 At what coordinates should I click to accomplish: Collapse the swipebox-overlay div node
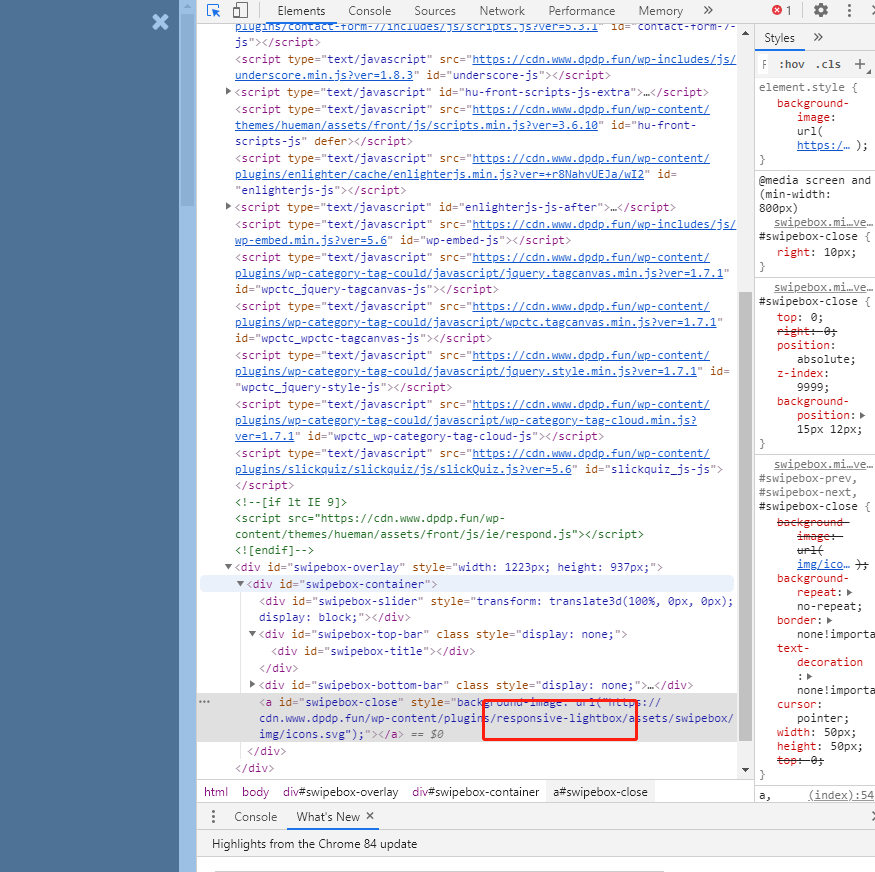click(228, 567)
